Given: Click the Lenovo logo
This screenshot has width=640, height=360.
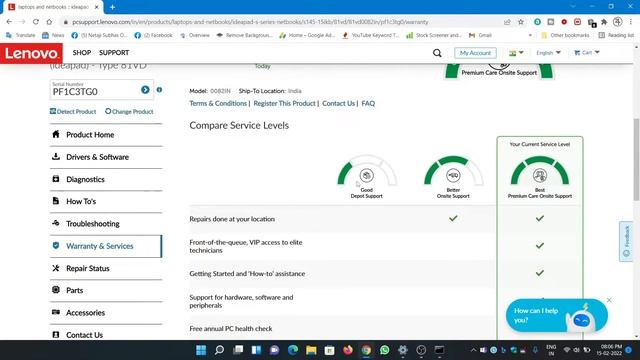Looking at the screenshot, I should pos(31,53).
